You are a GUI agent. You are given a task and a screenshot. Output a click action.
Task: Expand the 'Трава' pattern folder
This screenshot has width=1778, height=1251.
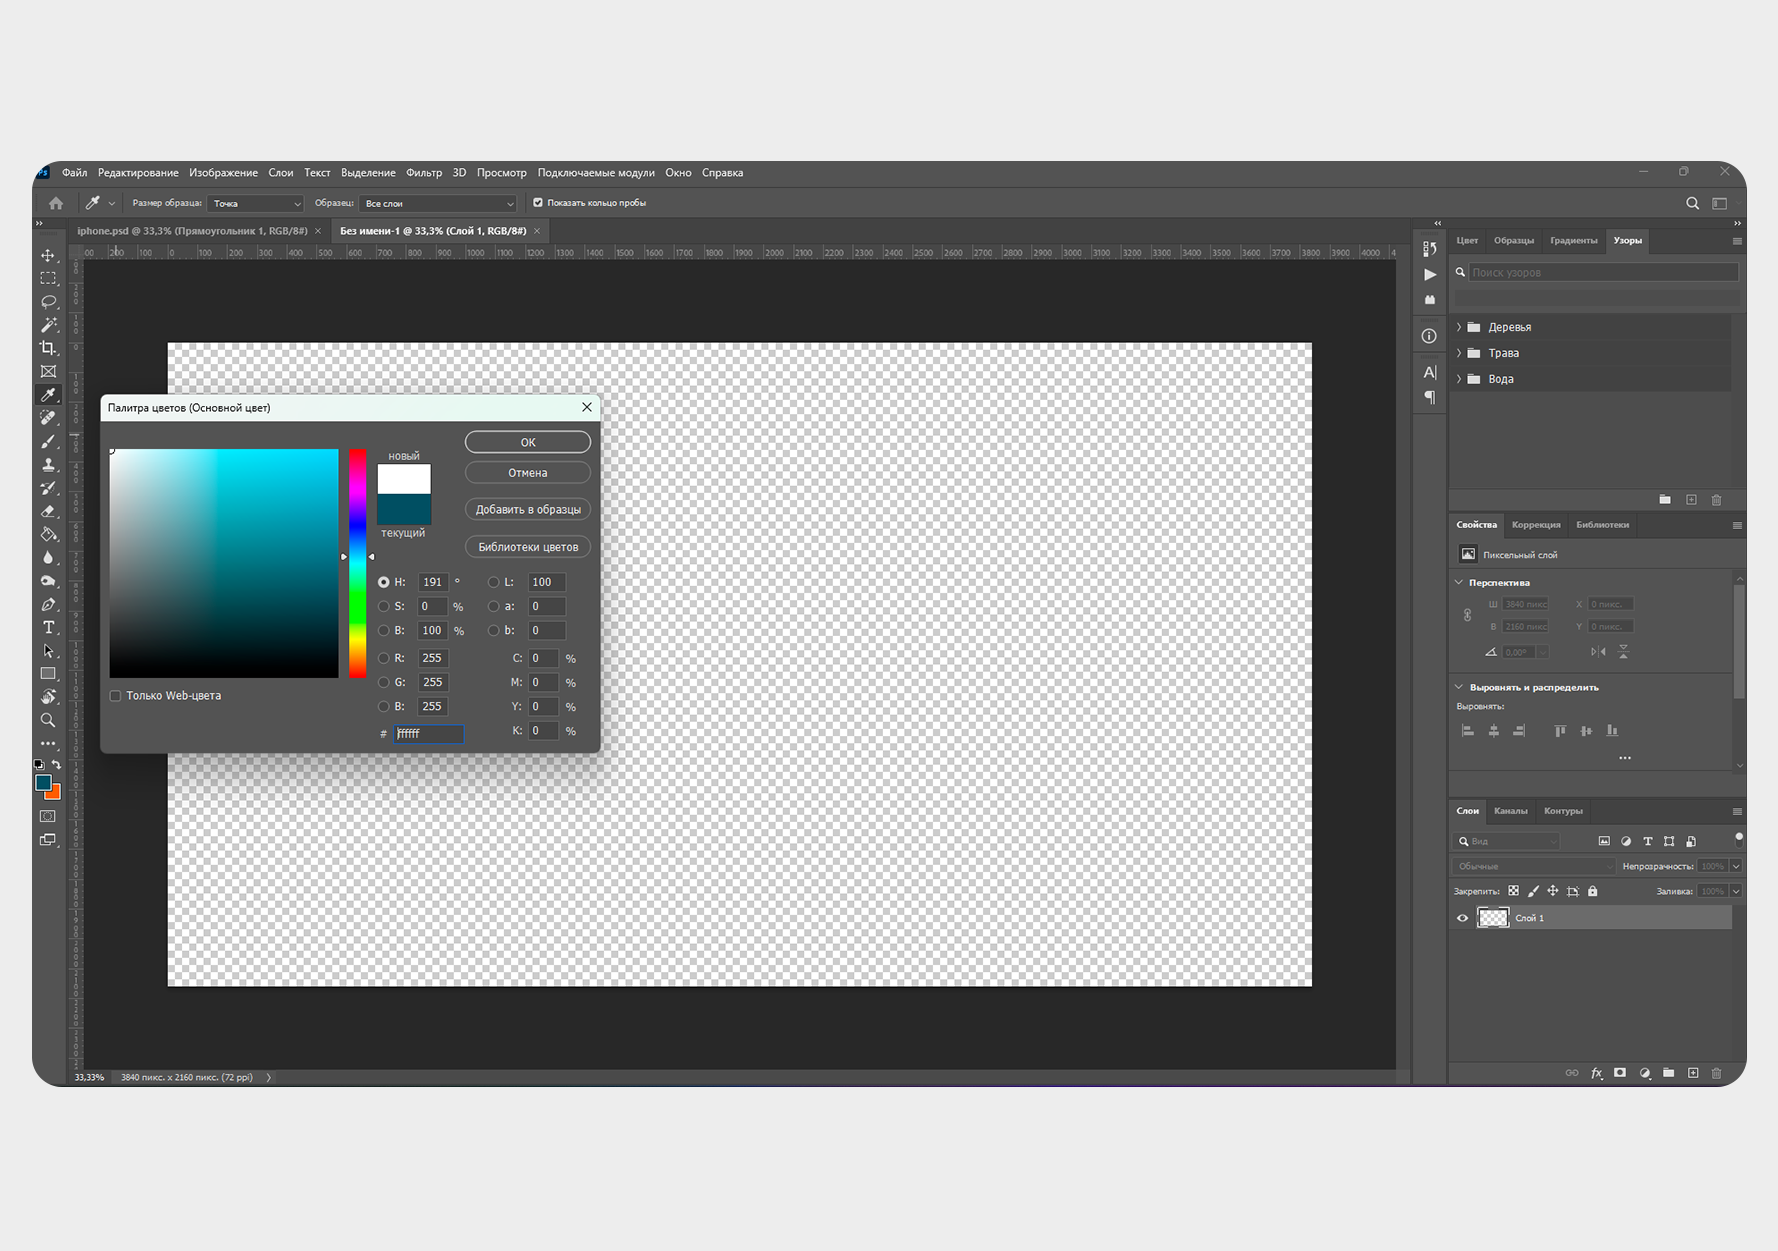pyautogui.click(x=1459, y=353)
